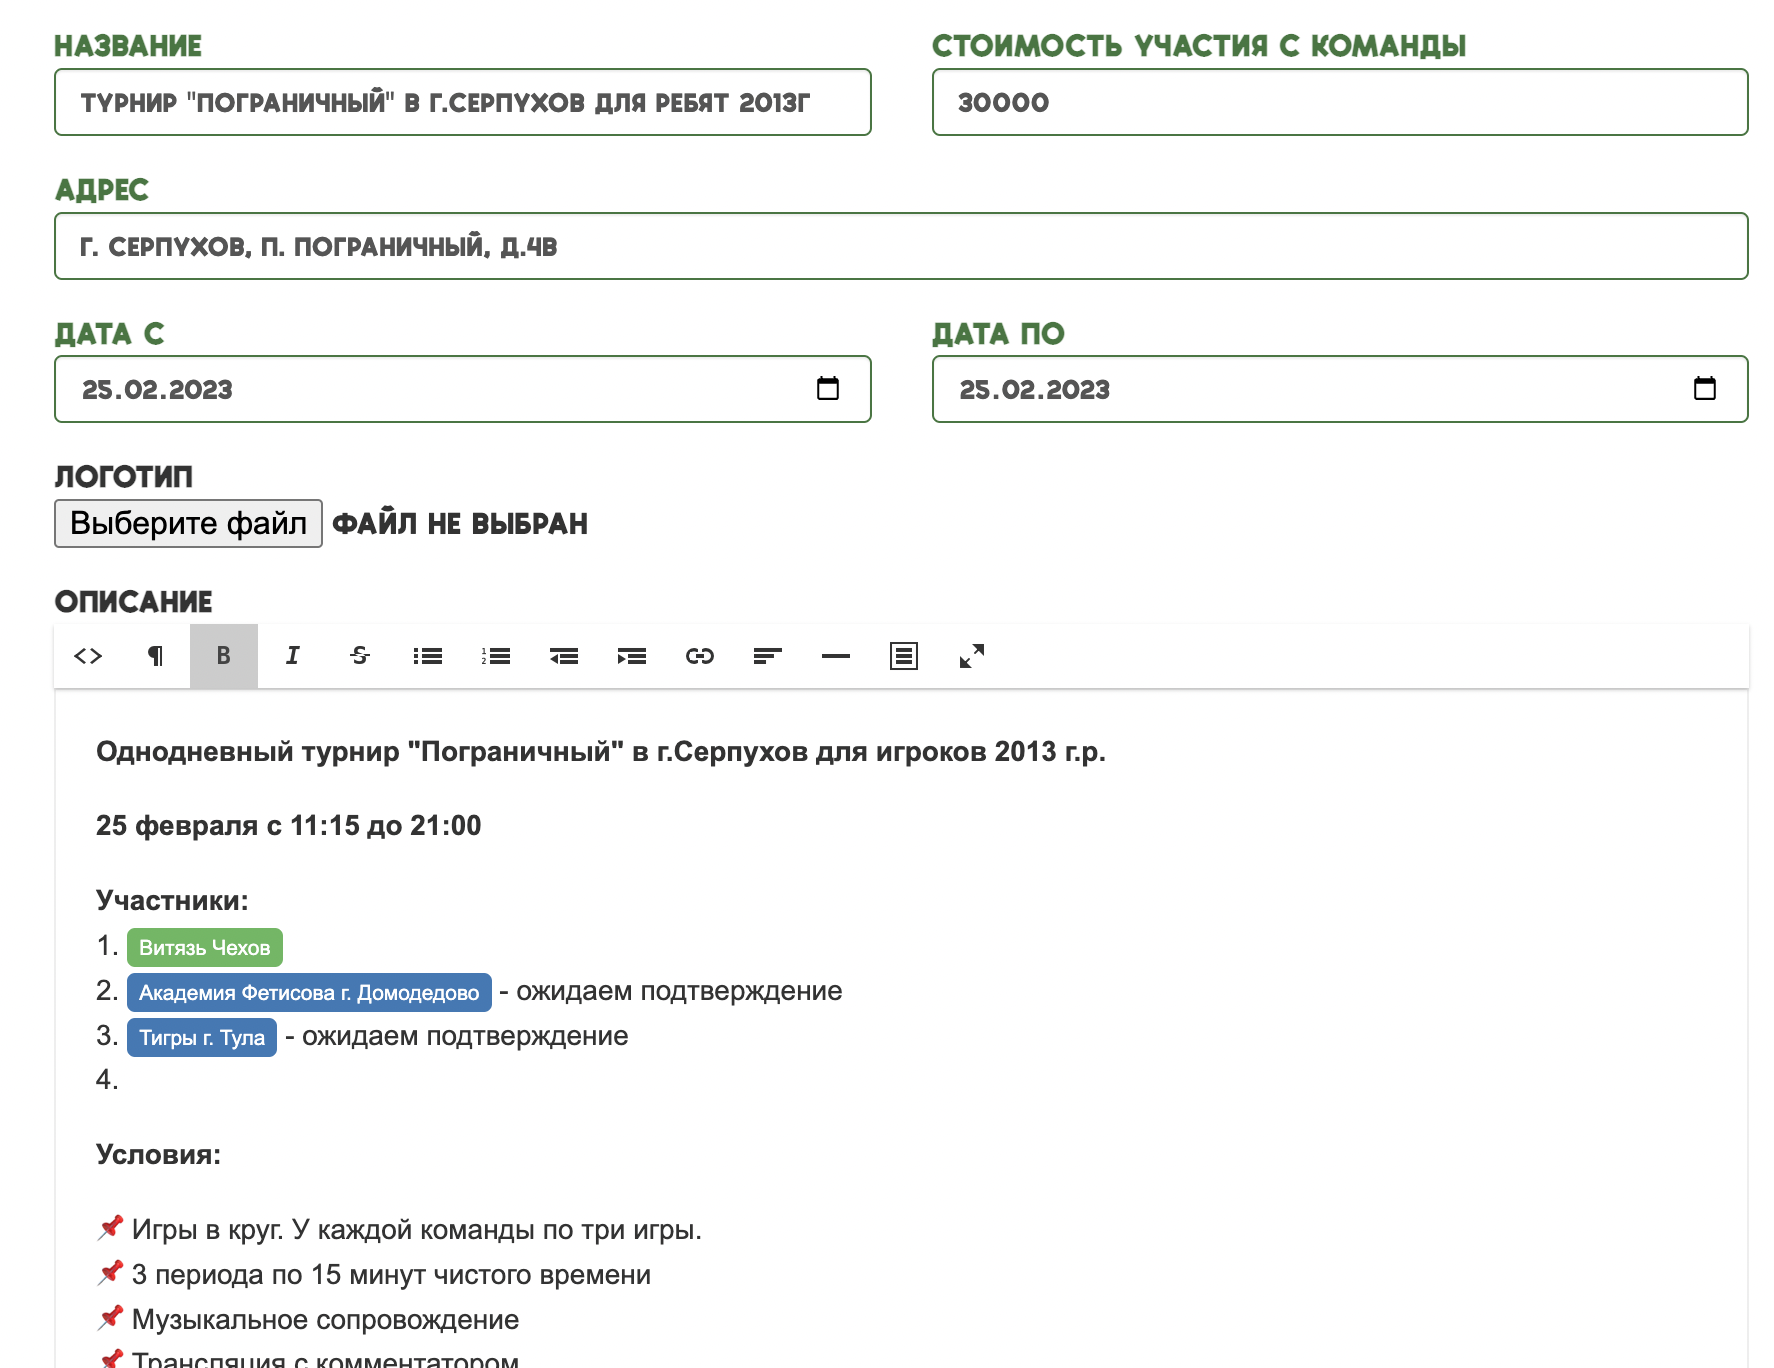Open text alignment options
This screenshot has width=1774, height=1368.
(x=768, y=656)
